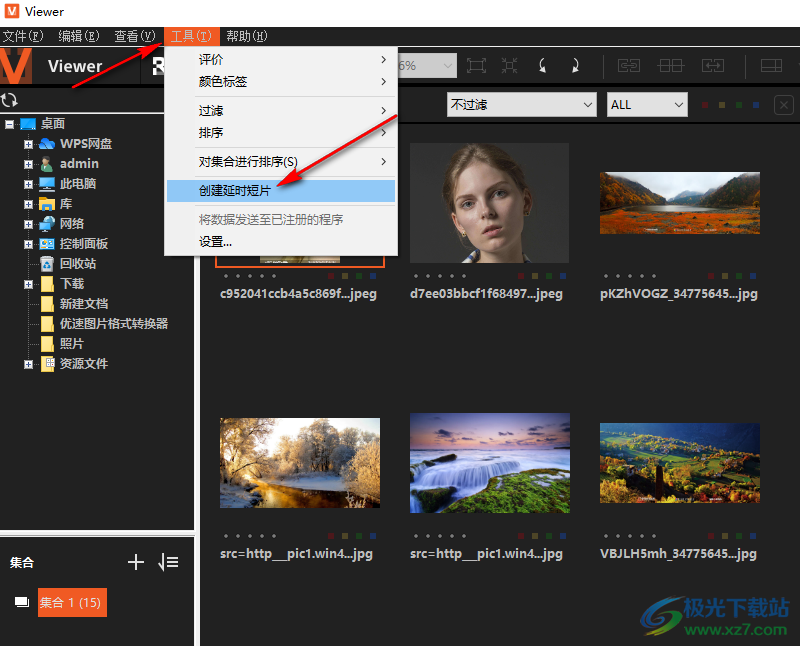Viewport: 800px width, 646px height.
Task: Expand the WPS网盘 tree node
Action: (x=29, y=144)
